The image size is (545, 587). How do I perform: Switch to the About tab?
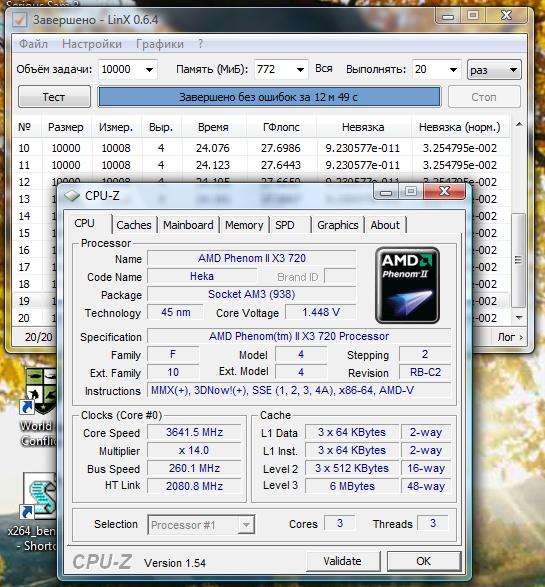click(x=385, y=225)
